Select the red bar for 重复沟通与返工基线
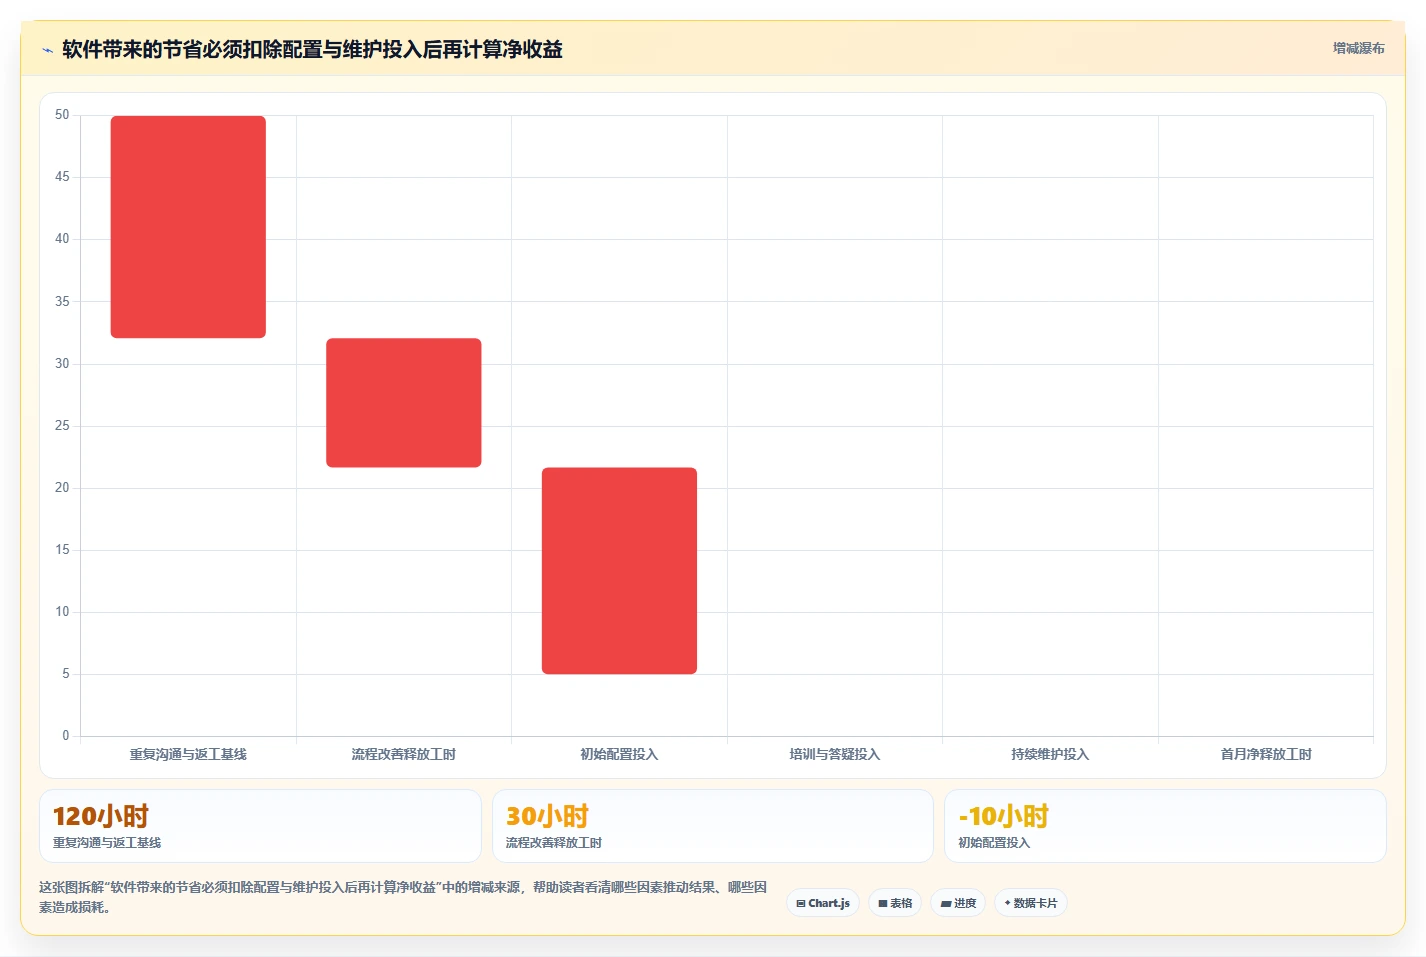Screen dimensions: 1426x957 tap(188, 227)
